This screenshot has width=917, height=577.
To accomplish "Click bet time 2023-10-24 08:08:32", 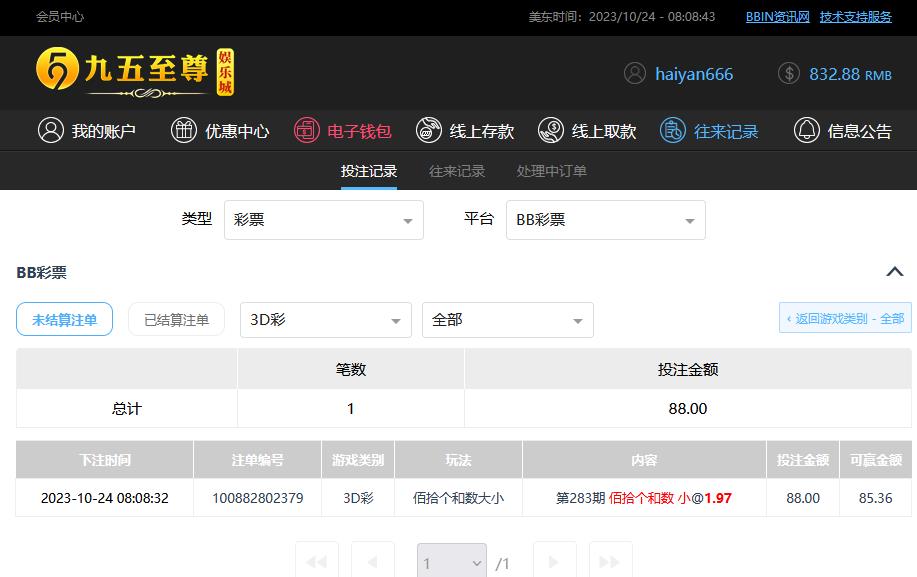I will [105, 498].
